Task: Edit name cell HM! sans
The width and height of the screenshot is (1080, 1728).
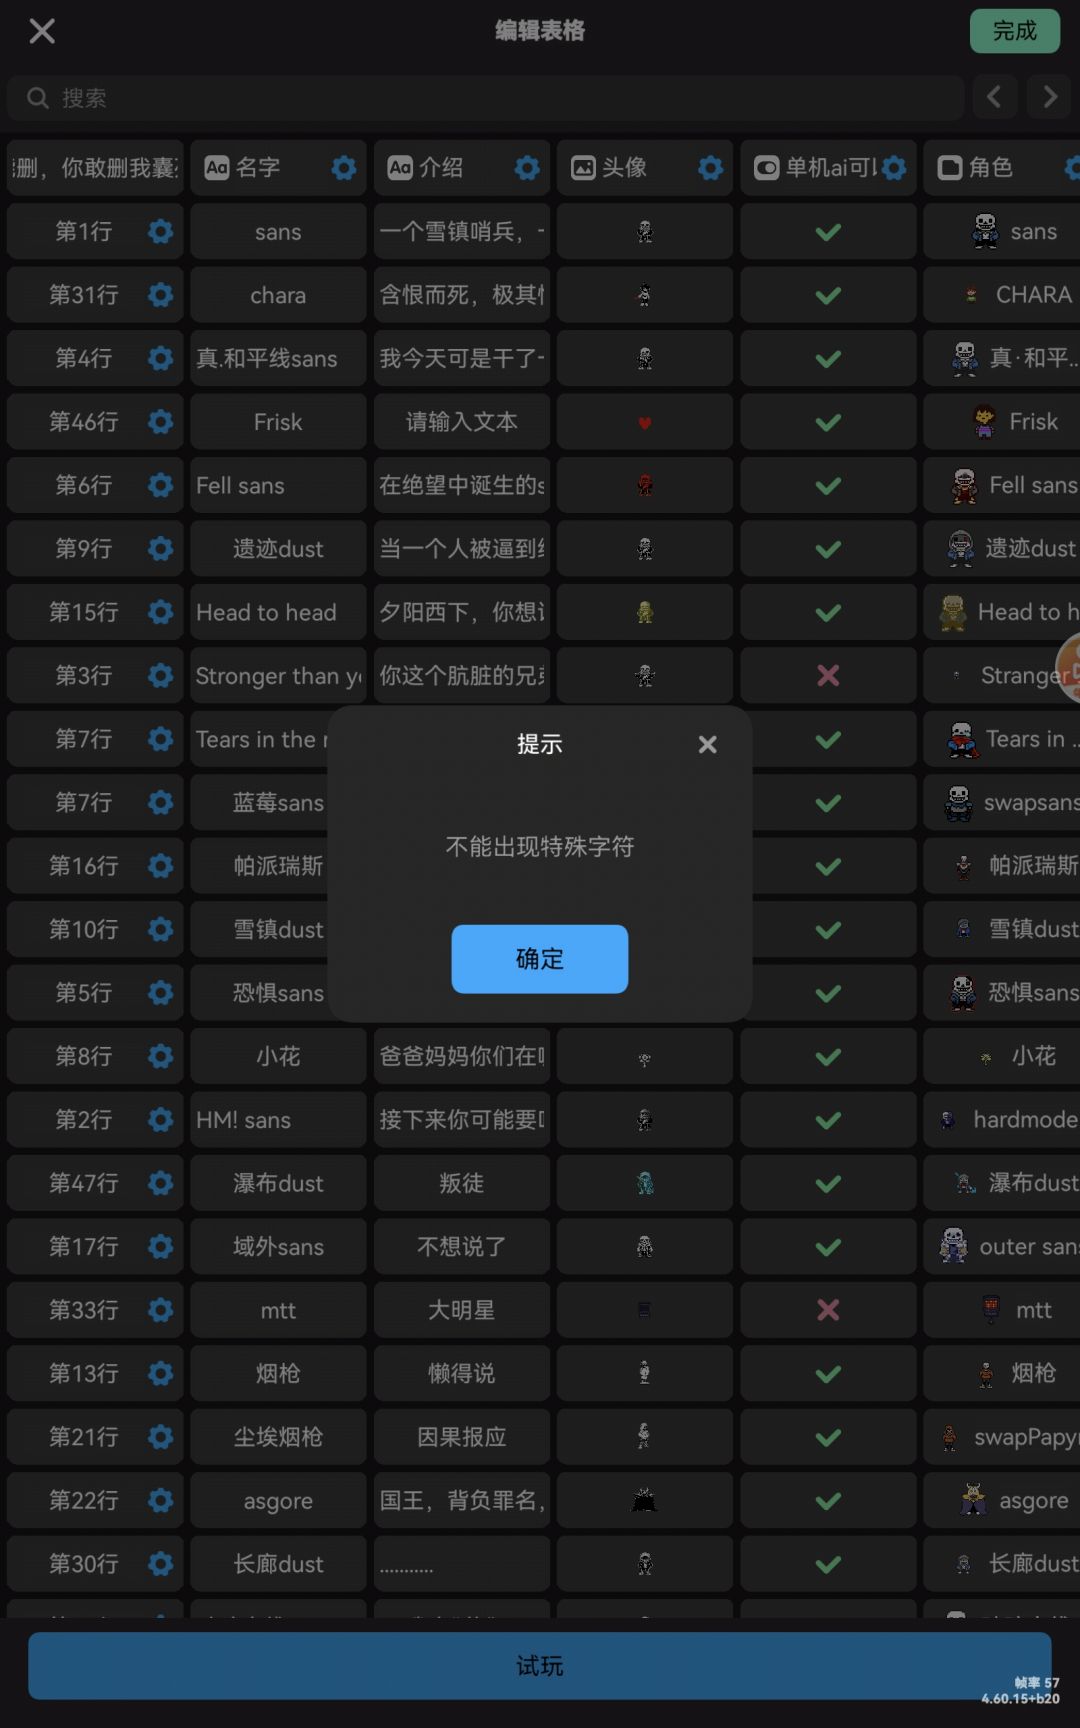Action: click(278, 1120)
